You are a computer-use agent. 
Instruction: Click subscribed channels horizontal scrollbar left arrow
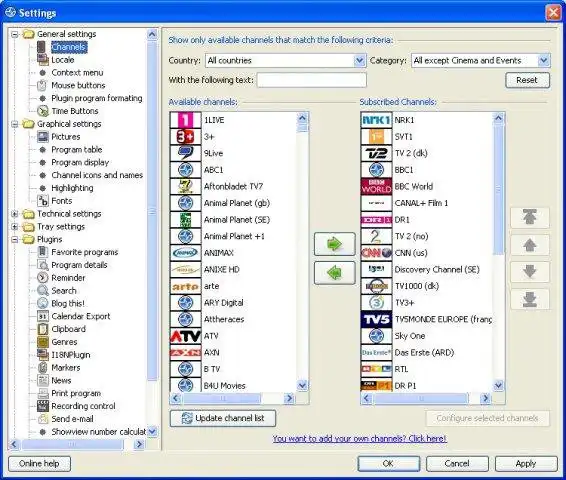click(x=366, y=398)
